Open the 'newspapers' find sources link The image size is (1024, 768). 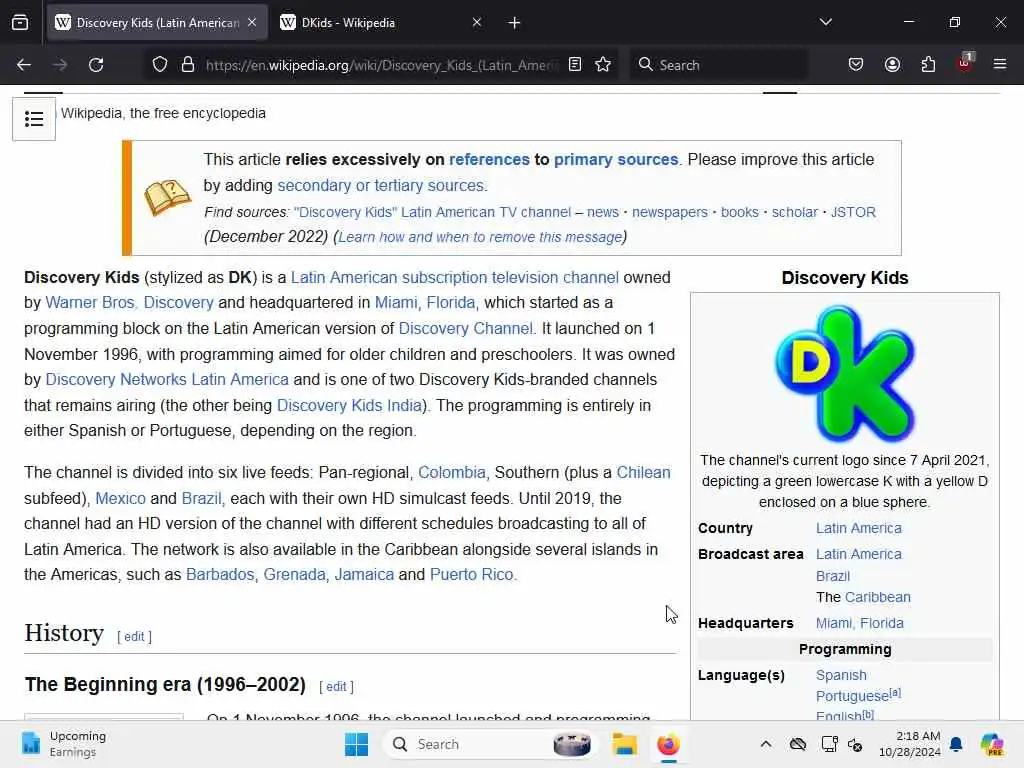point(669,212)
